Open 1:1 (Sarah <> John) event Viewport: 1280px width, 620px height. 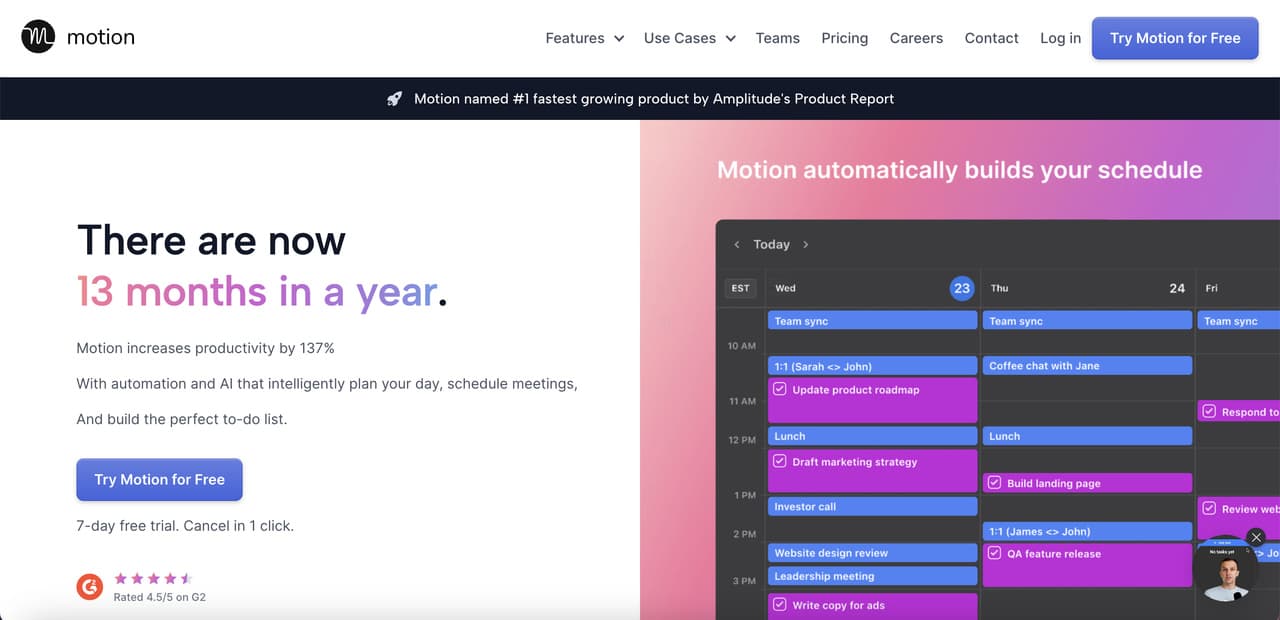873,366
